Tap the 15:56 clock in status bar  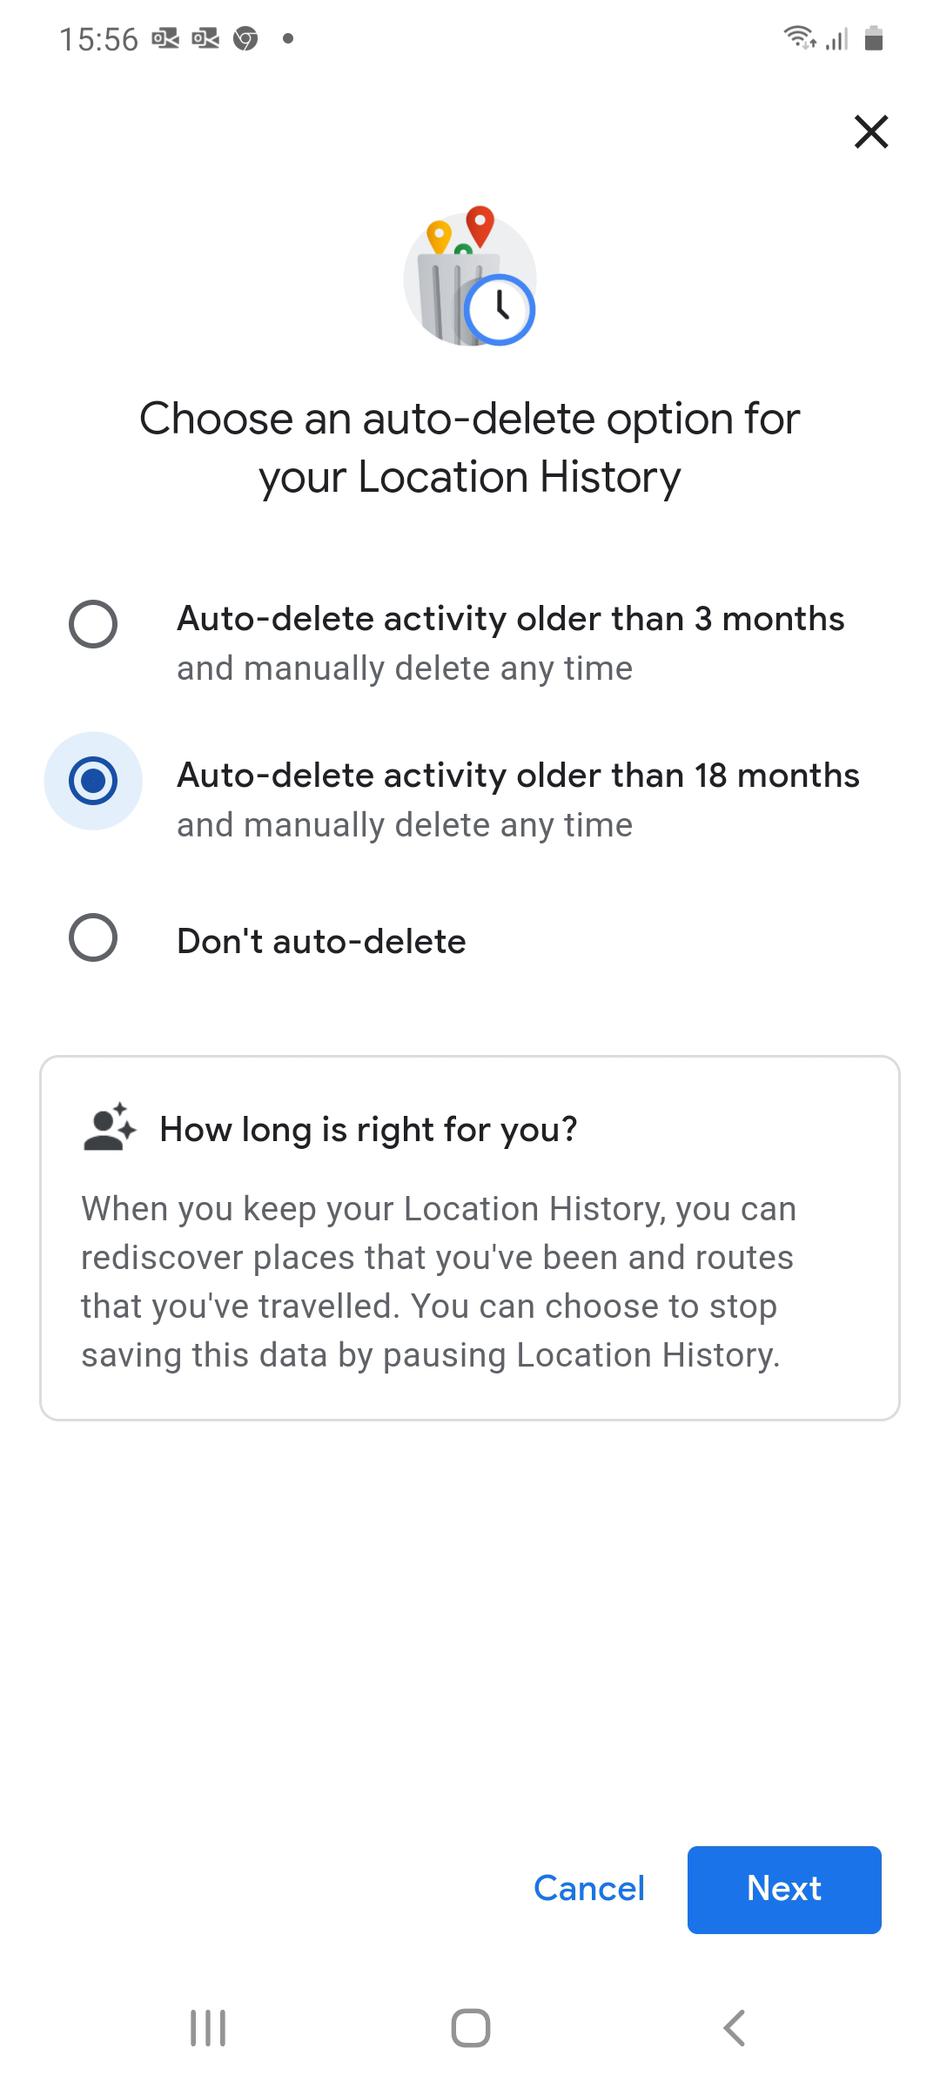click(x=98, y=39)
